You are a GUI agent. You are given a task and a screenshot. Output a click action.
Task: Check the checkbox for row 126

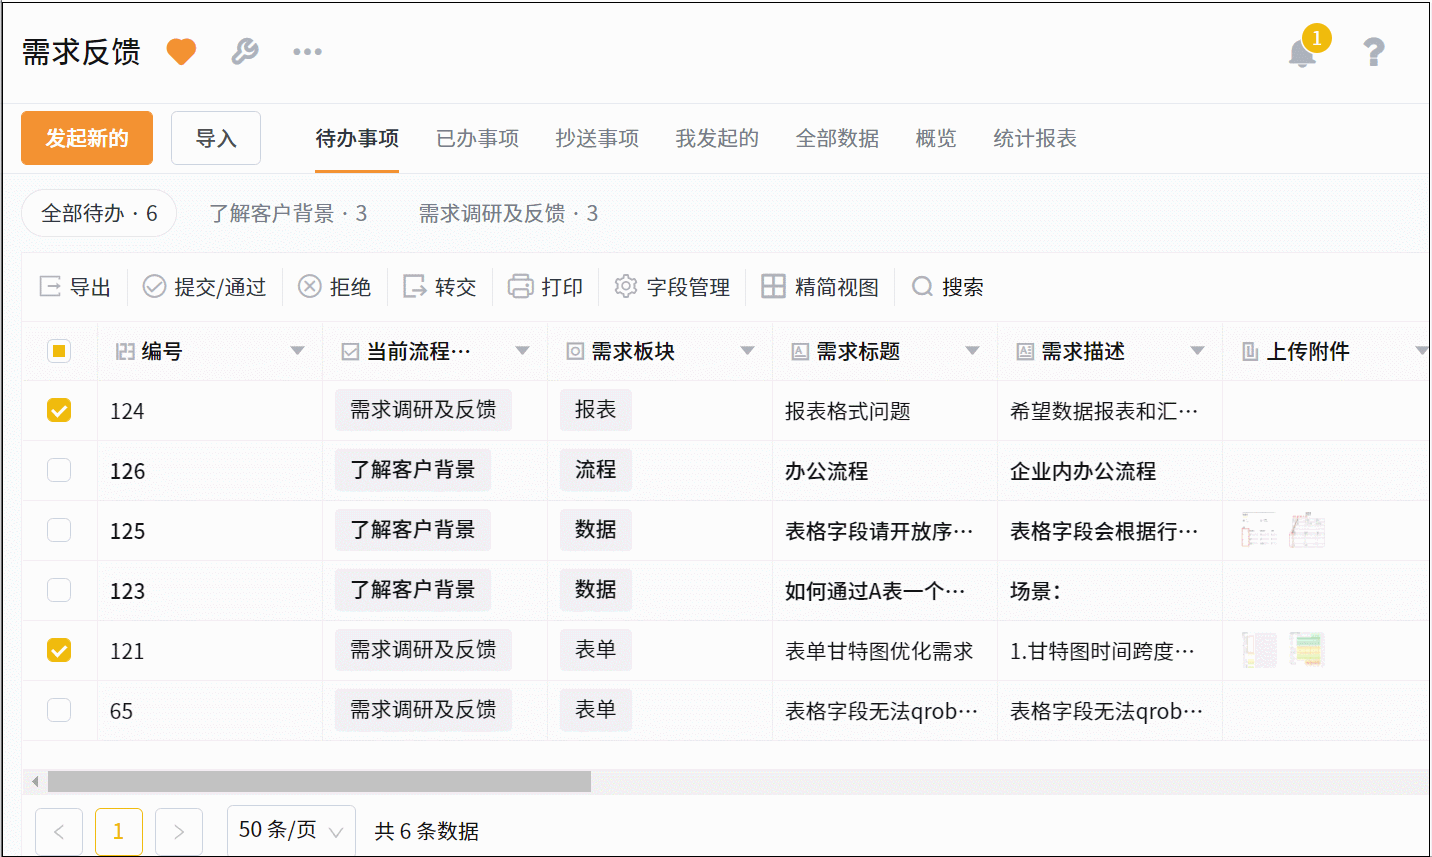(59, 470)
